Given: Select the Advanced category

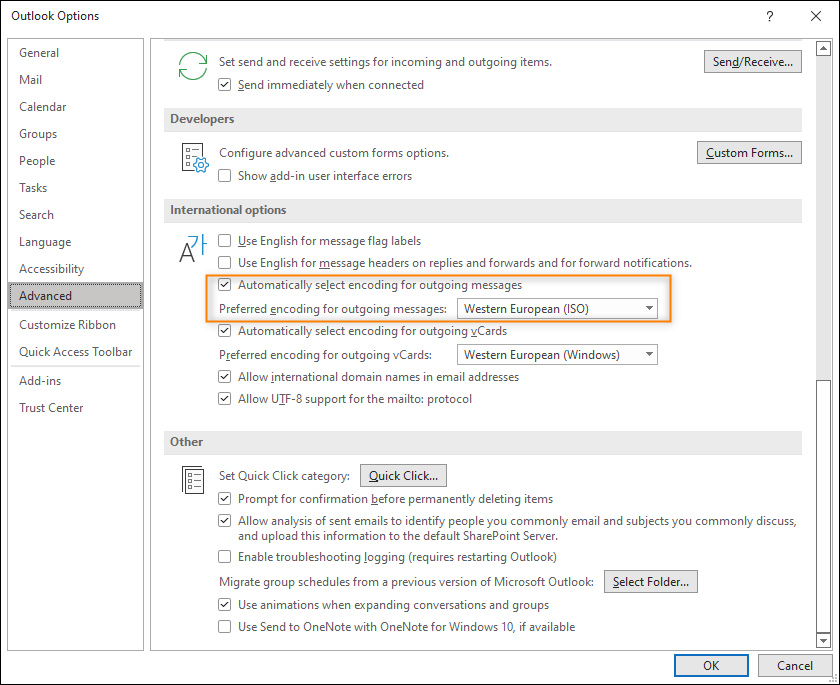Looking at the screenshot, I should coord(76,296).
